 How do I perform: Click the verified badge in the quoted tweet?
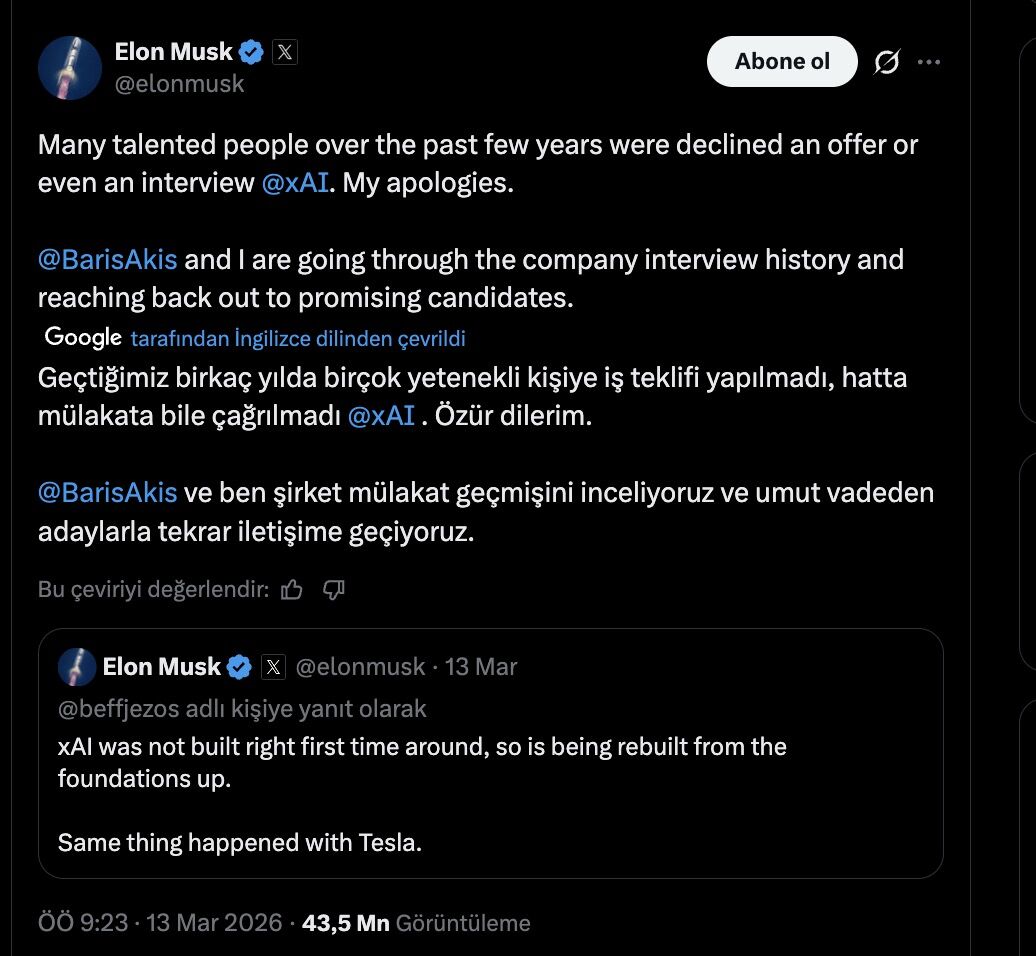click(238, 666)
